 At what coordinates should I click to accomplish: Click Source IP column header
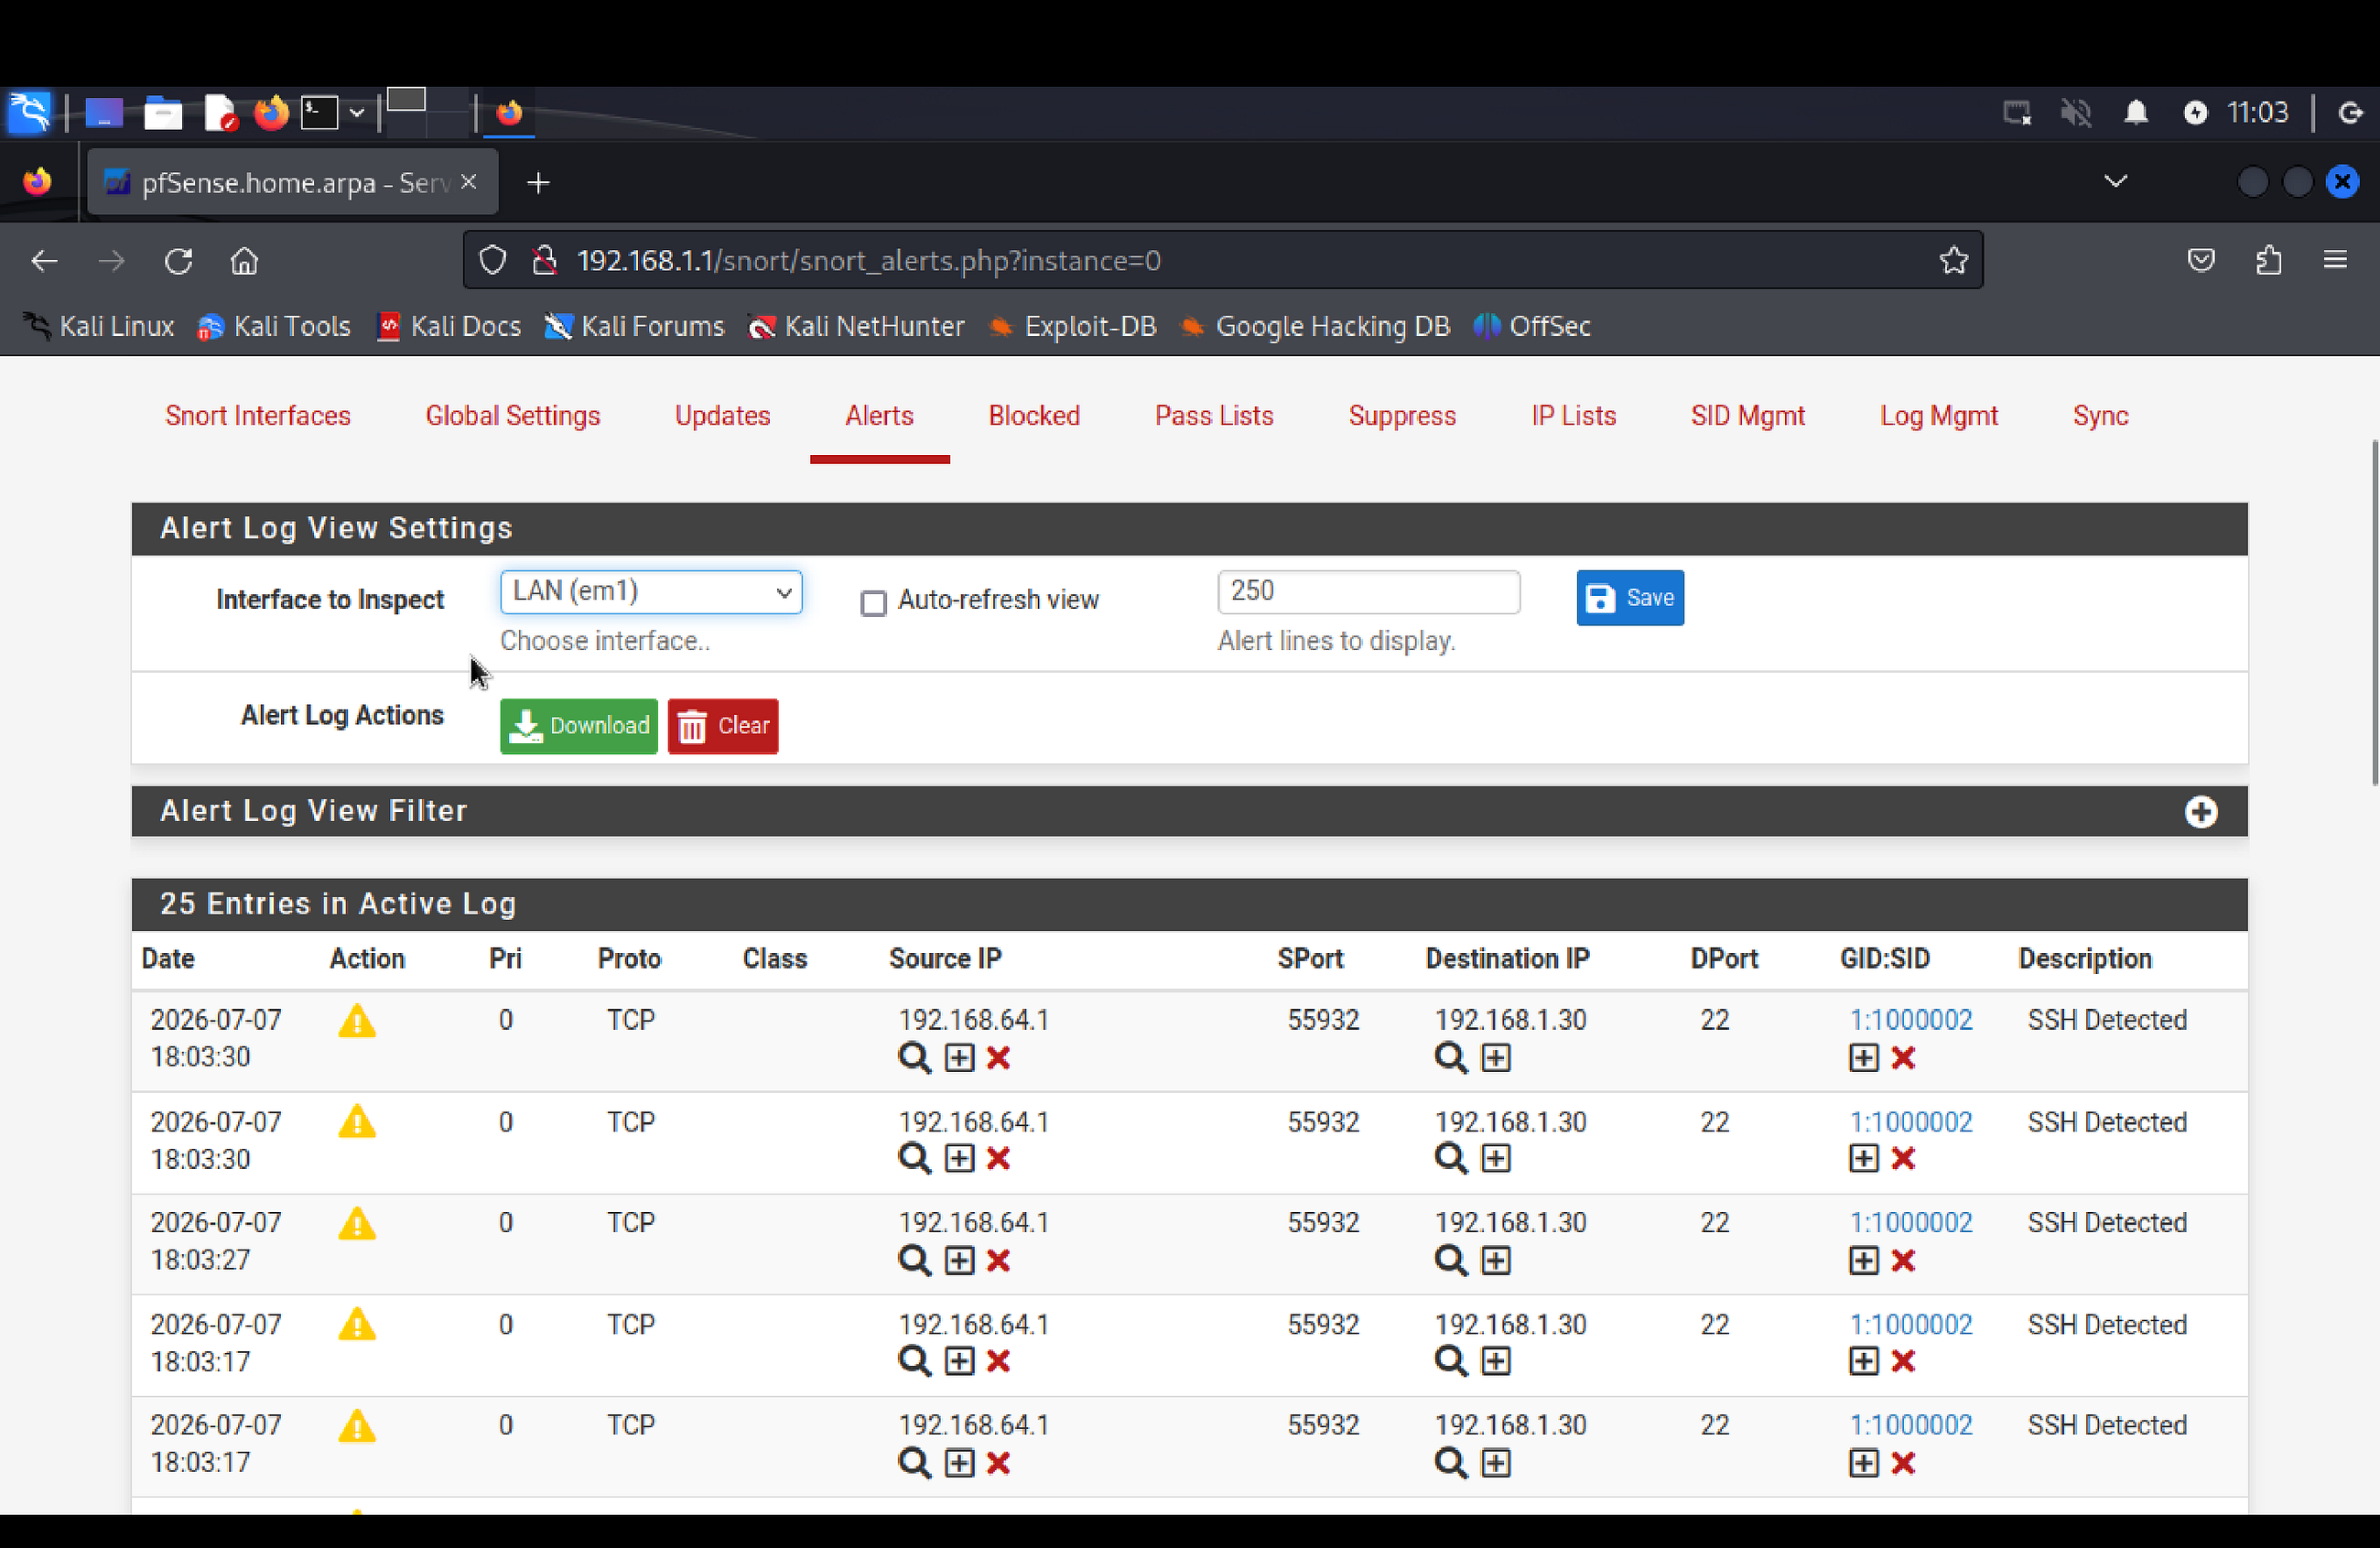tap(945, 959)
